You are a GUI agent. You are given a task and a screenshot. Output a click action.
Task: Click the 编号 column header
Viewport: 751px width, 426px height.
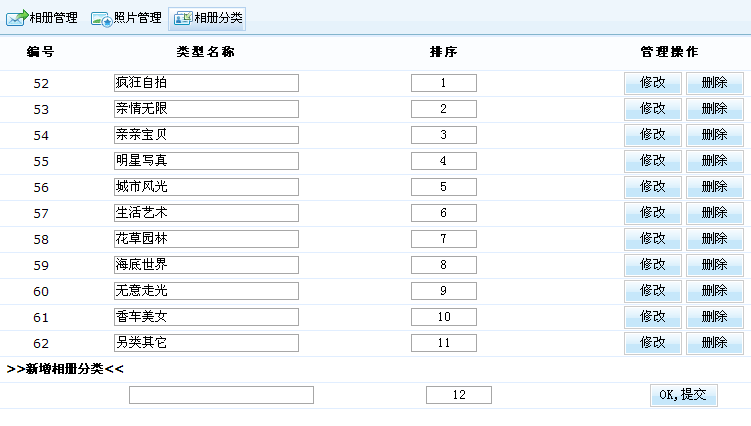[x=41, y=52]
